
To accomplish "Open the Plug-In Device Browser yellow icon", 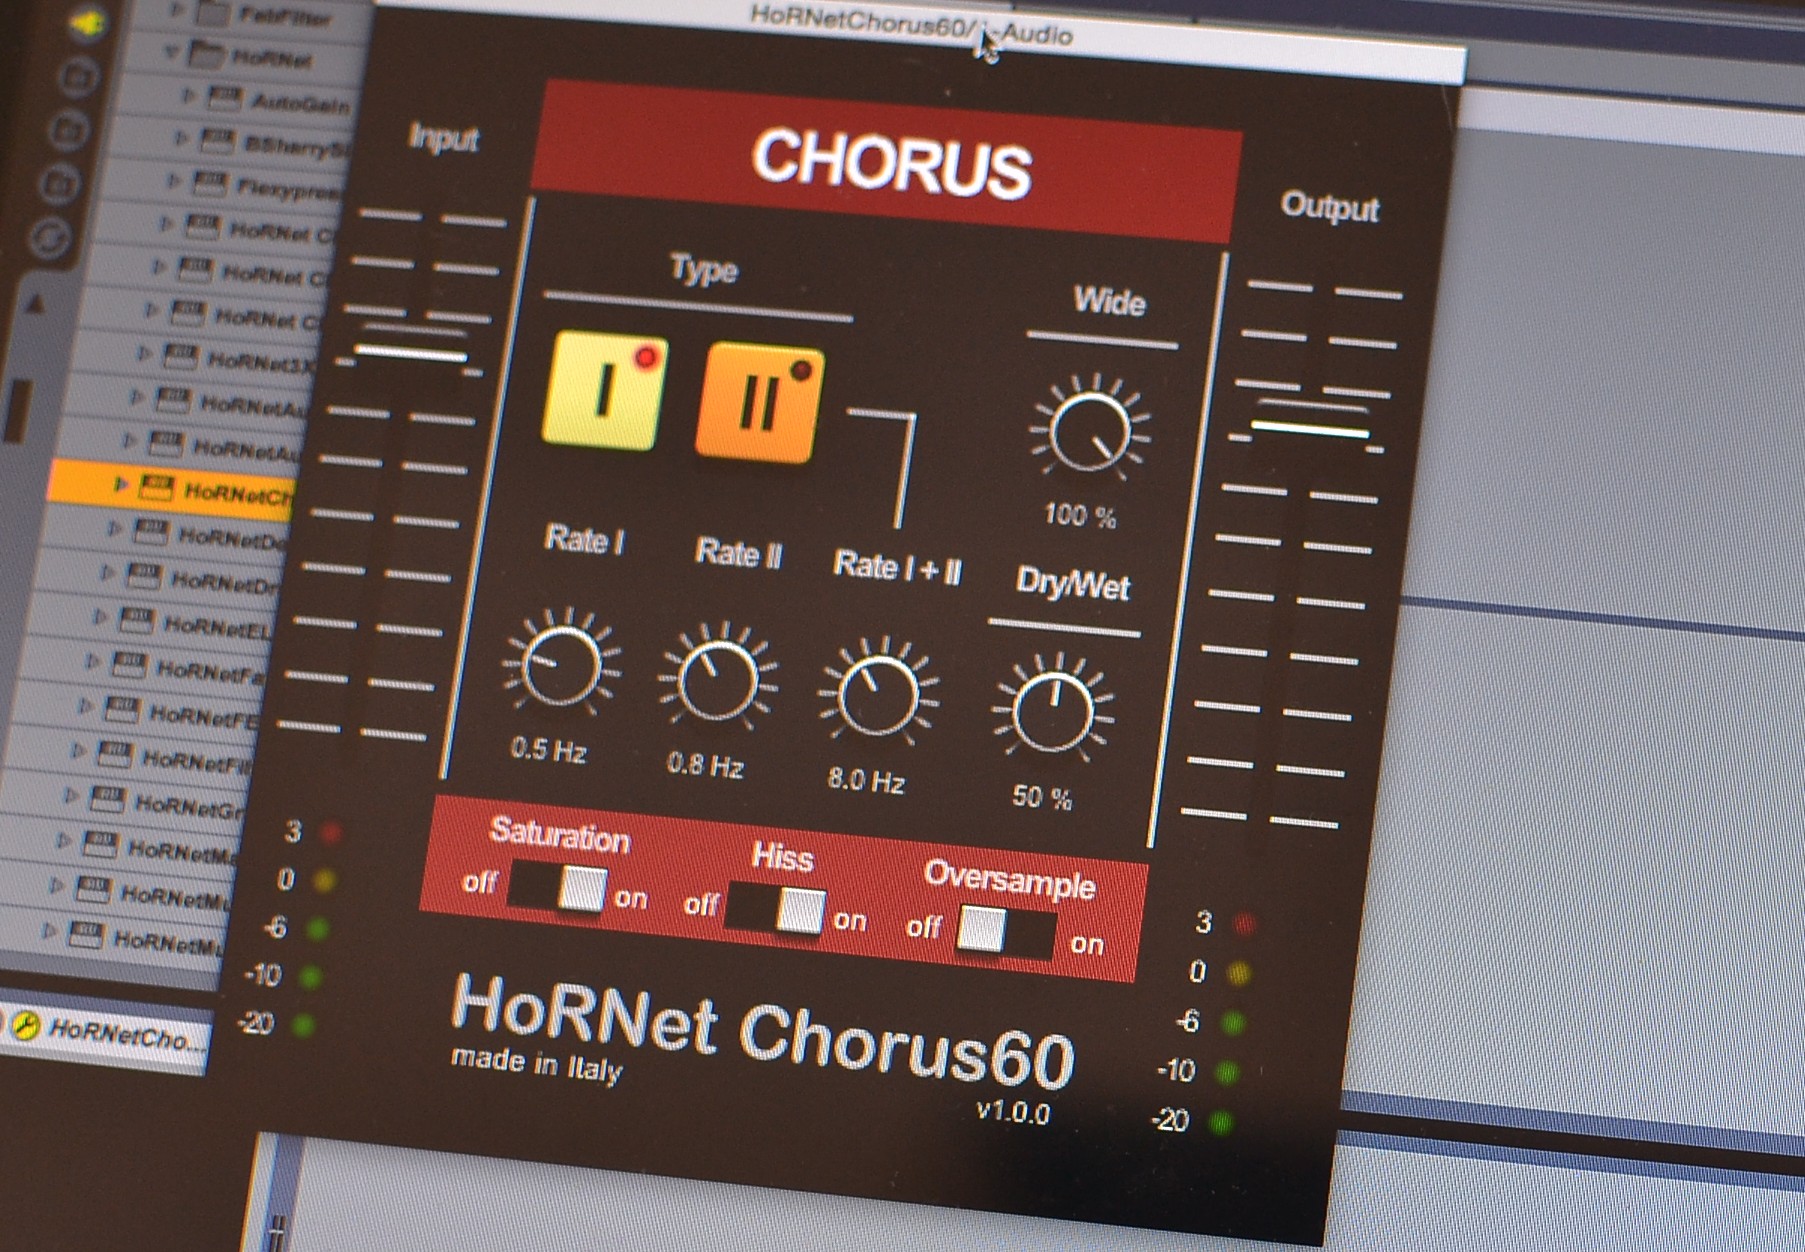I will point(88,22).
